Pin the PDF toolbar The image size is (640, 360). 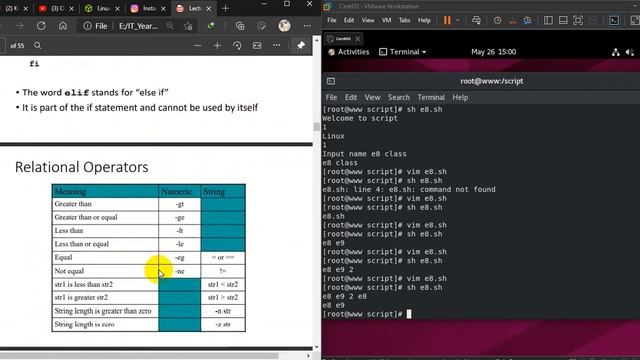click(x=301, y=45)
